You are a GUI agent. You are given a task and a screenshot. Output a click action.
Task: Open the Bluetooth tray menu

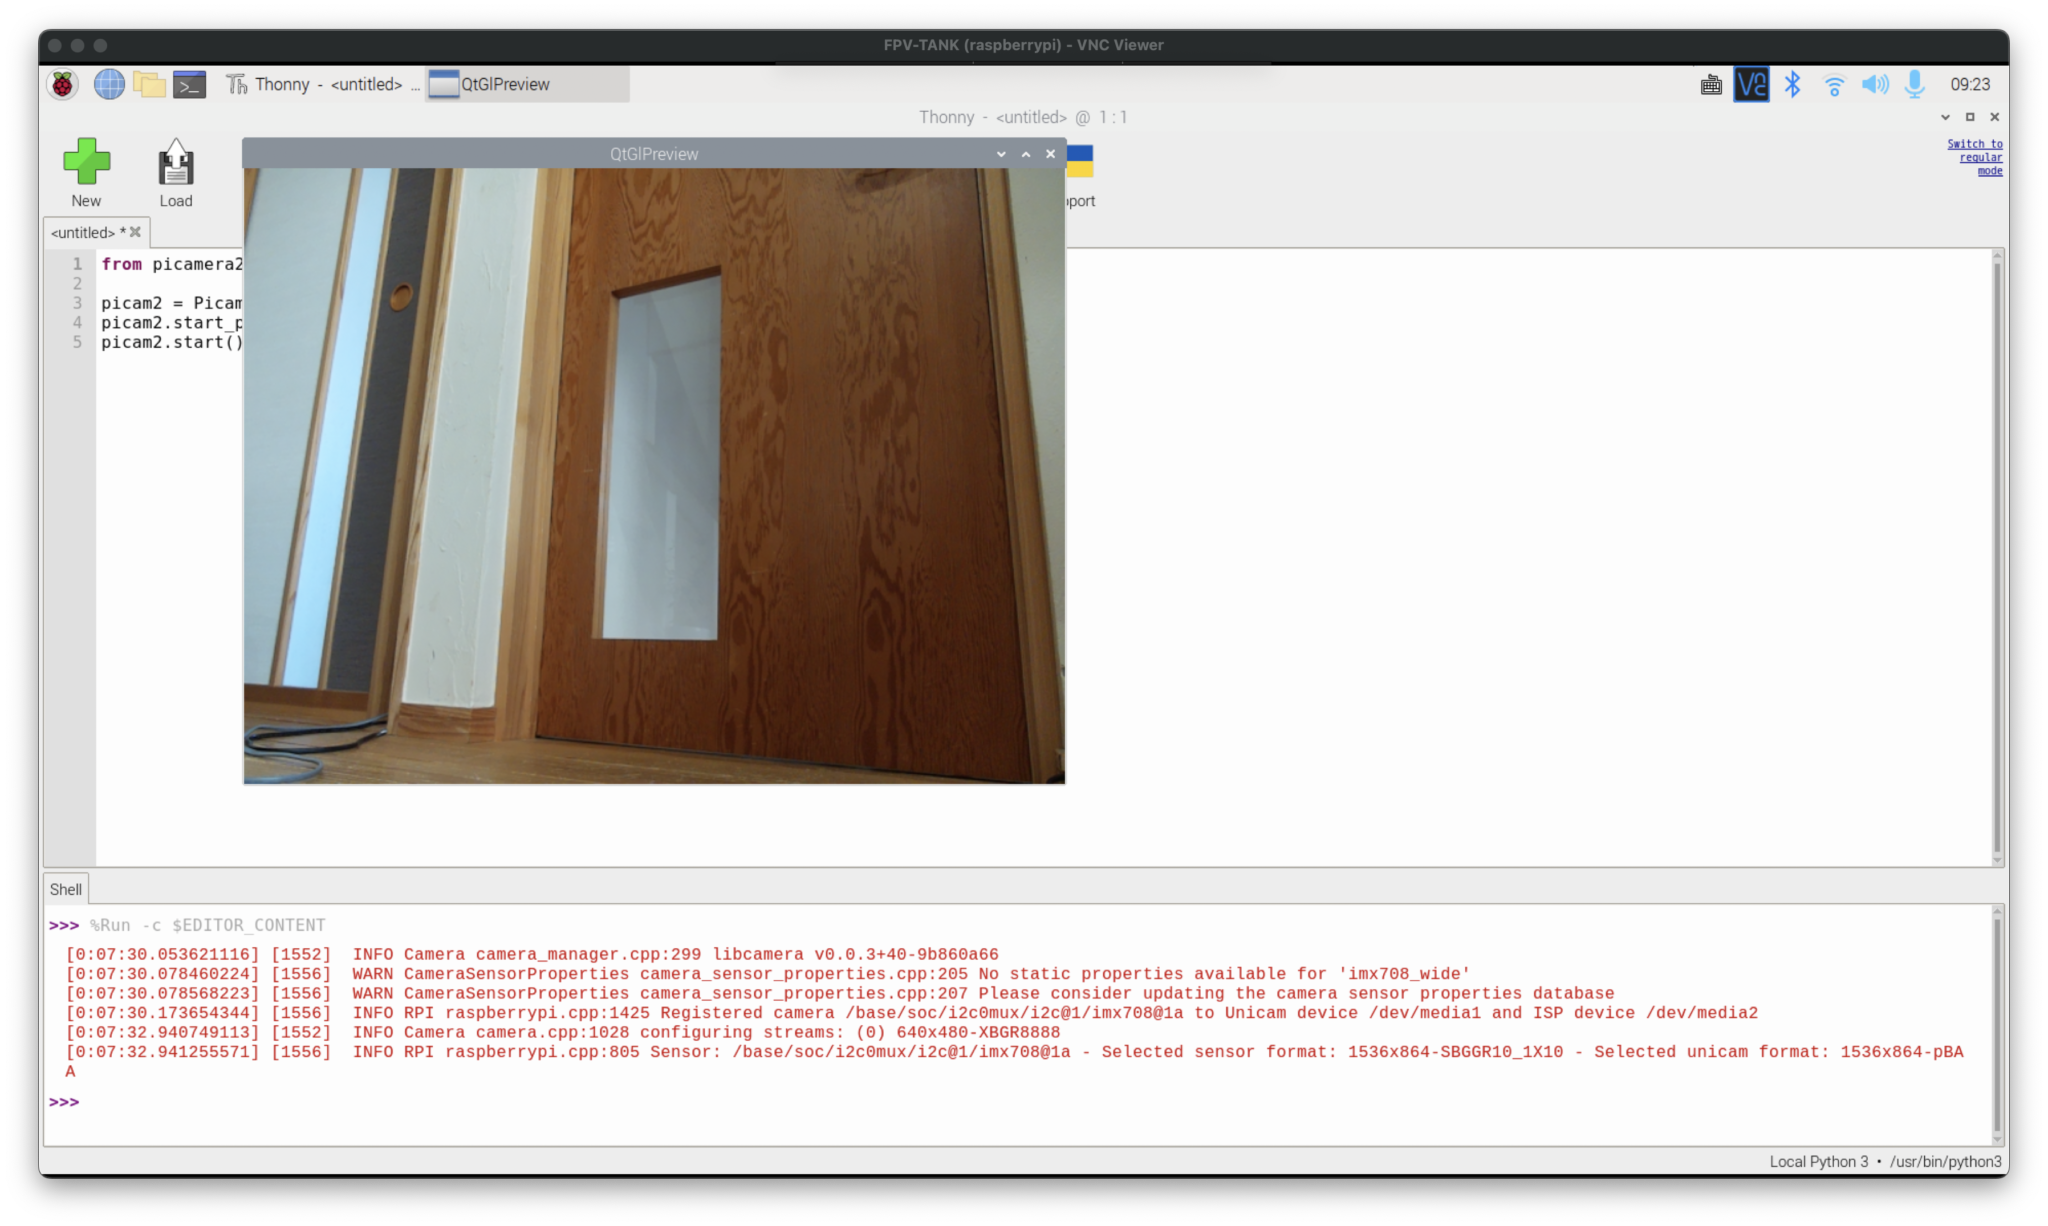coord(1792,85)
